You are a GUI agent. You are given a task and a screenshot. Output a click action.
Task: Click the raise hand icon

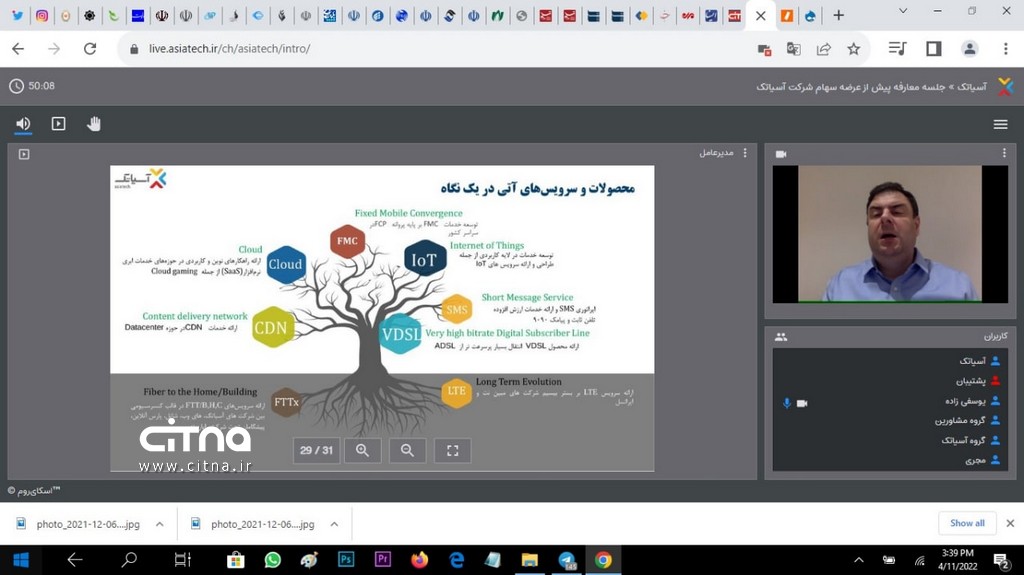[94, 124]
